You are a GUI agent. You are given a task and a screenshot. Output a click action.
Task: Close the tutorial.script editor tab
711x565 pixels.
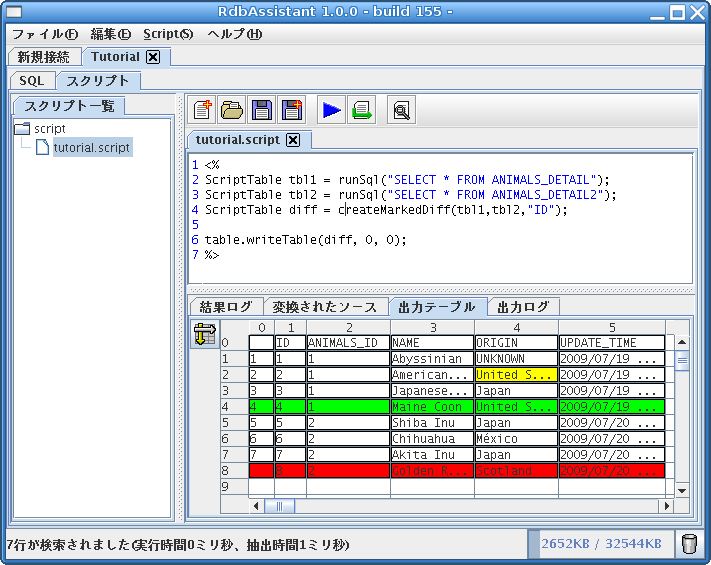293,140
